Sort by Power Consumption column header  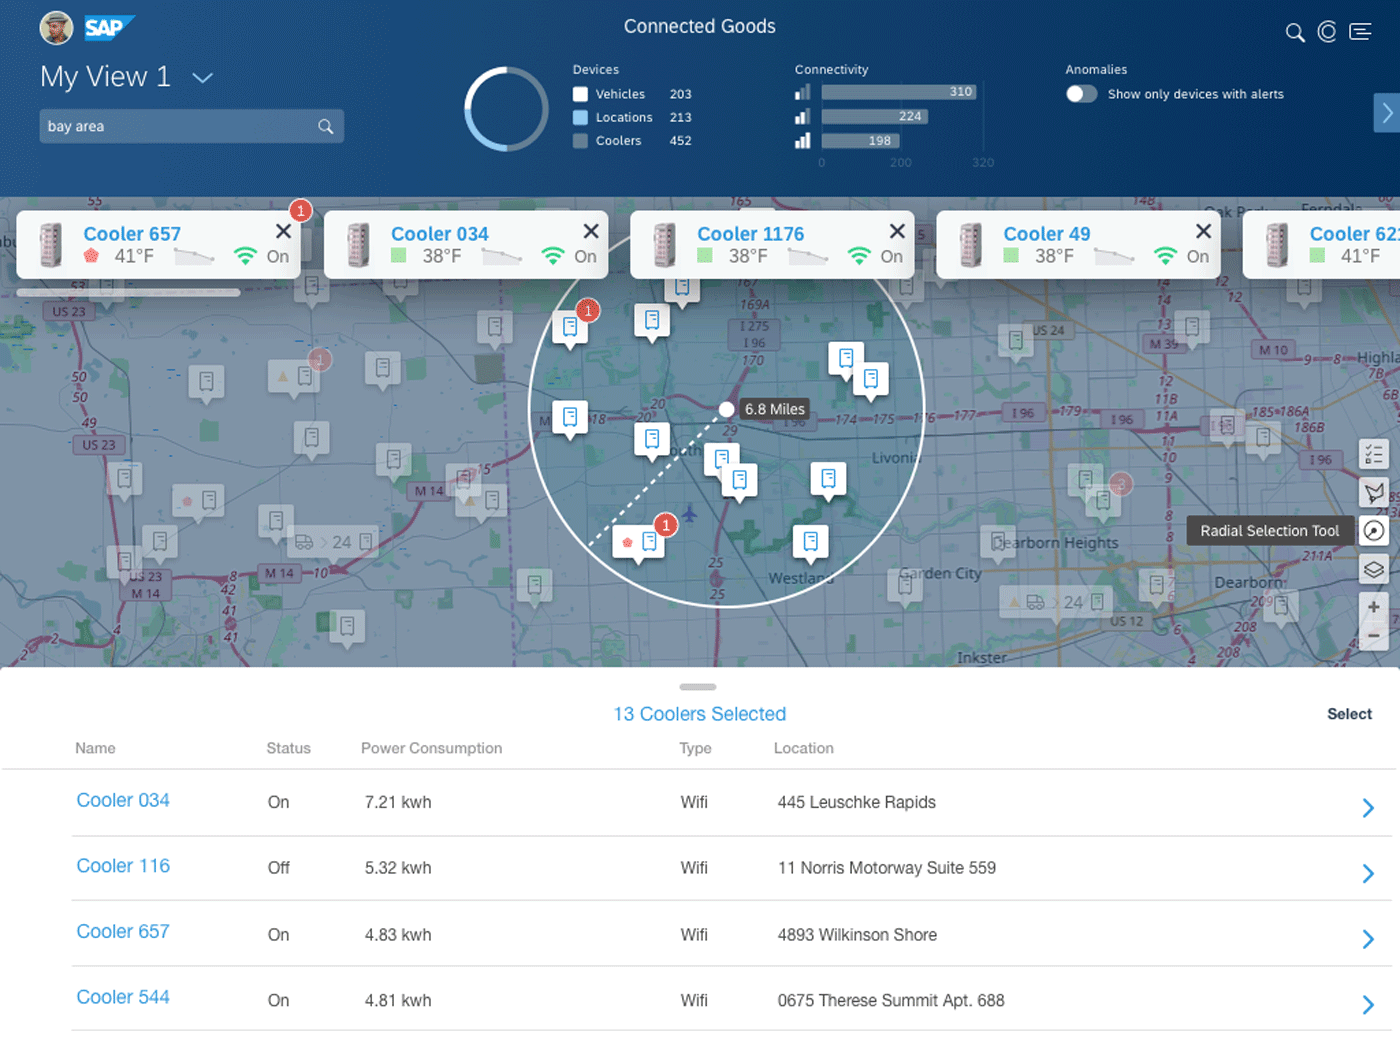(x=431, y=748)
